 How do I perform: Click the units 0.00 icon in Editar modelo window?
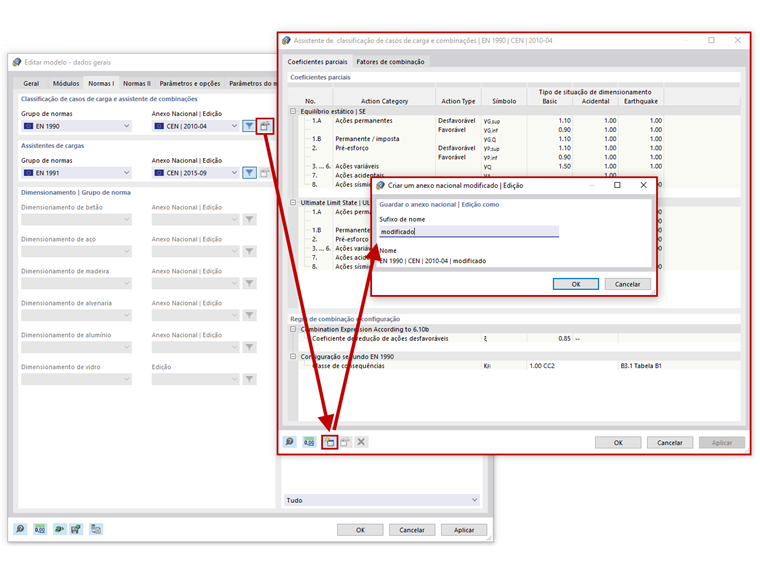[40, 529]
